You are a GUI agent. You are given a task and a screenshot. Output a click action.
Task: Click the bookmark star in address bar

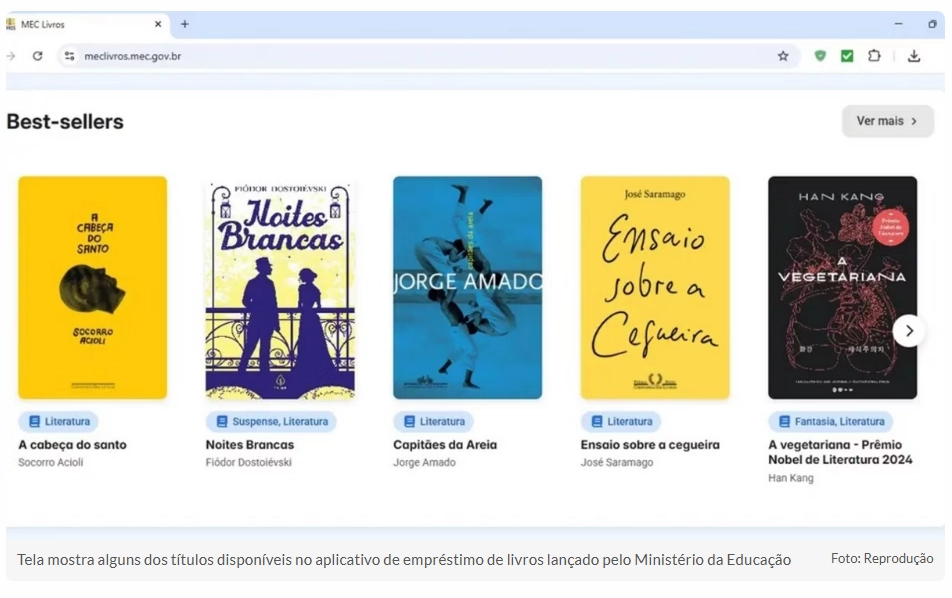coord(783,56)
